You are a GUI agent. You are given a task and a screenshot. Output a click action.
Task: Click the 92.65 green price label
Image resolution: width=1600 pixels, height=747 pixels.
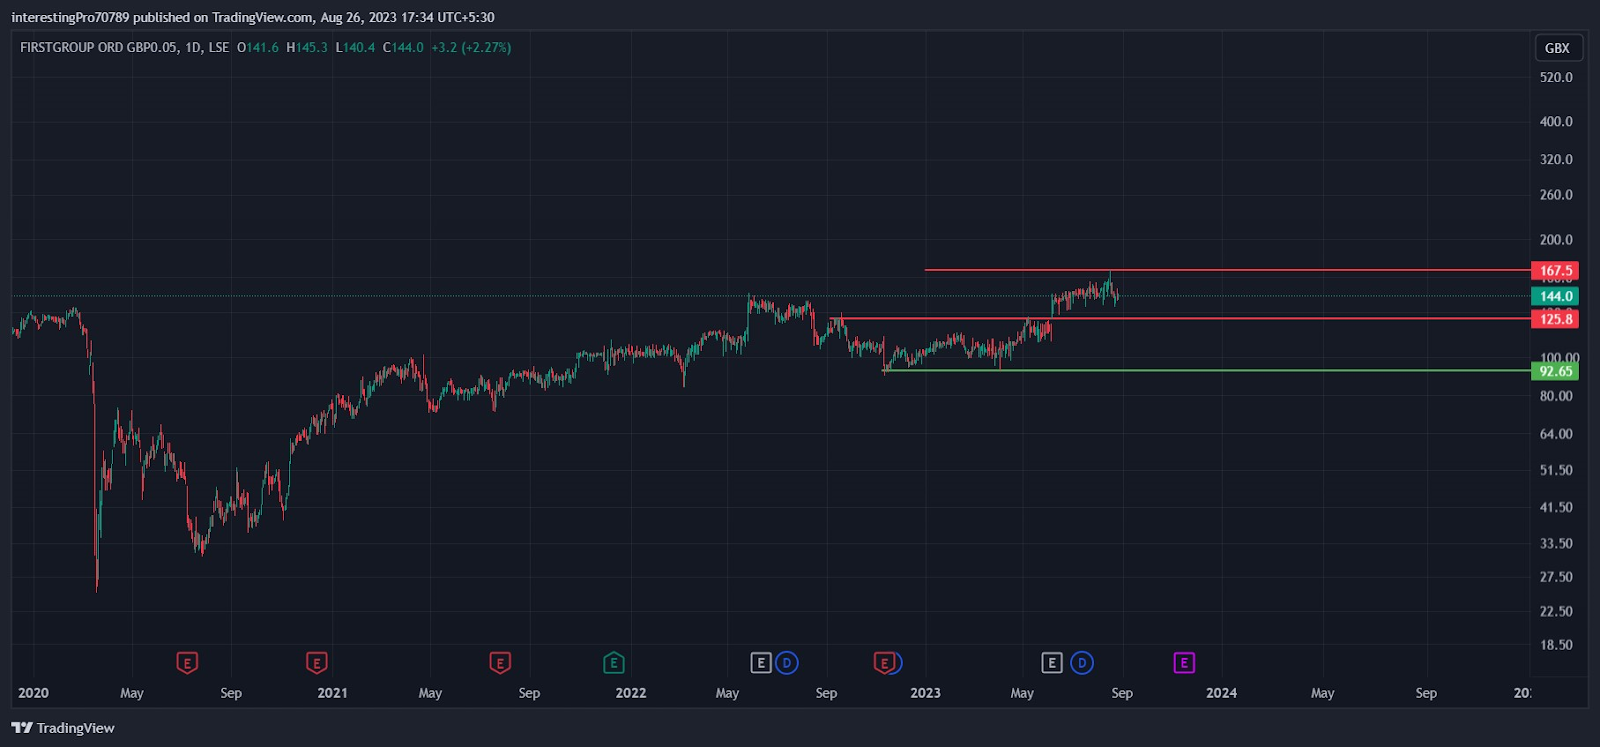point(1556,371)
